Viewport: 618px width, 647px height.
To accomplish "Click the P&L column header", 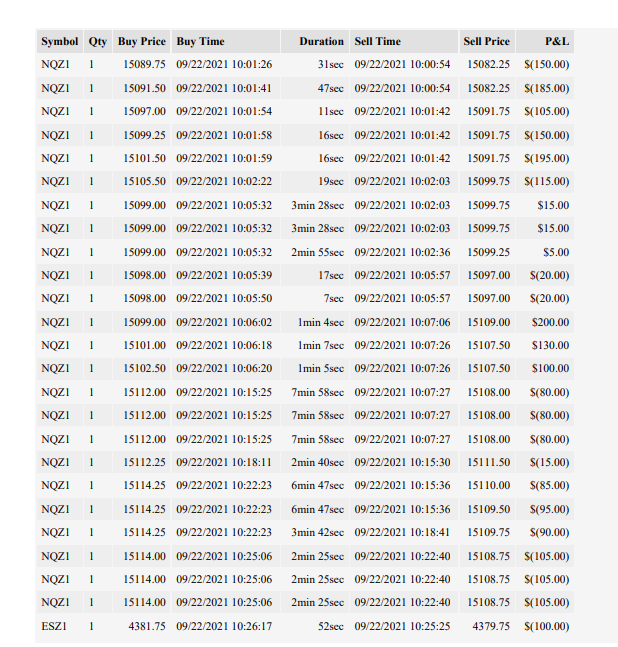I will click(545, 41).
